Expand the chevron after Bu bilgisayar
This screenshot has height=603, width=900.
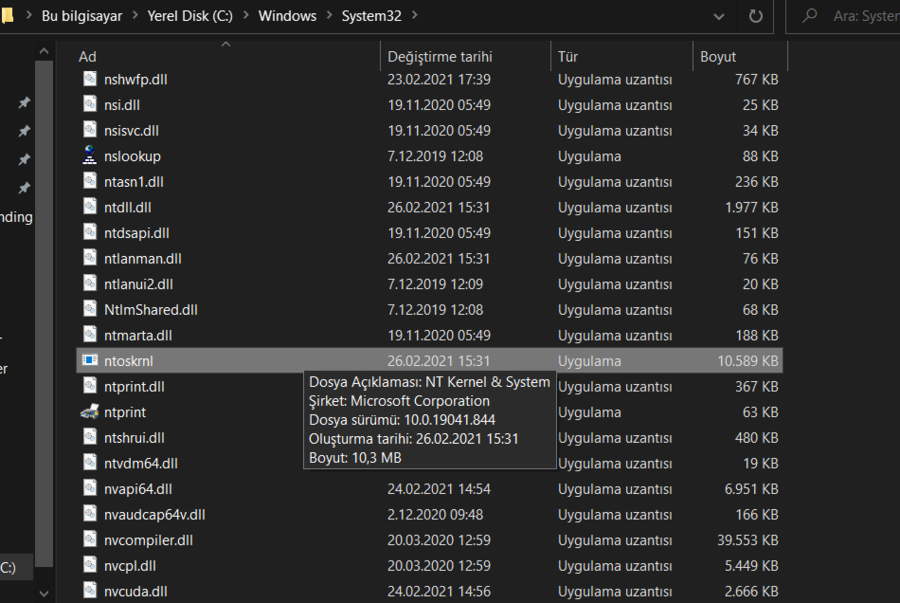point(134,16)
